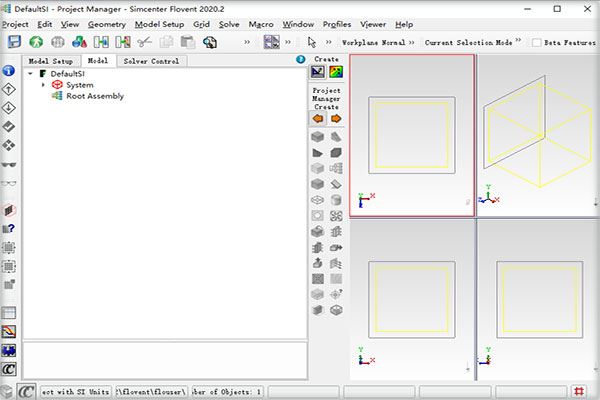Screen dimensions: 600x400
Task: Switch to the Solver Control tab
Action: [150, 61]
